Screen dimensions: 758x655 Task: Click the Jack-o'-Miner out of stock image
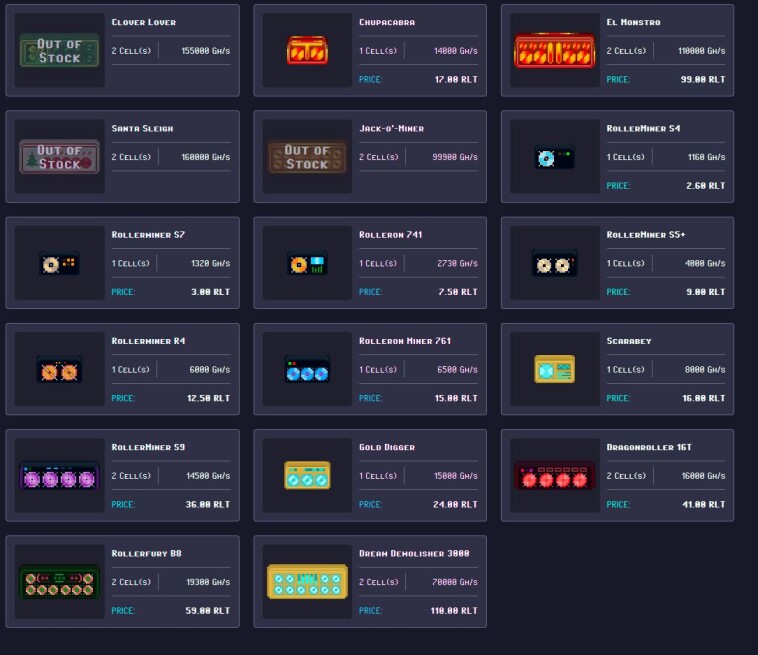(x=307, y=157)
